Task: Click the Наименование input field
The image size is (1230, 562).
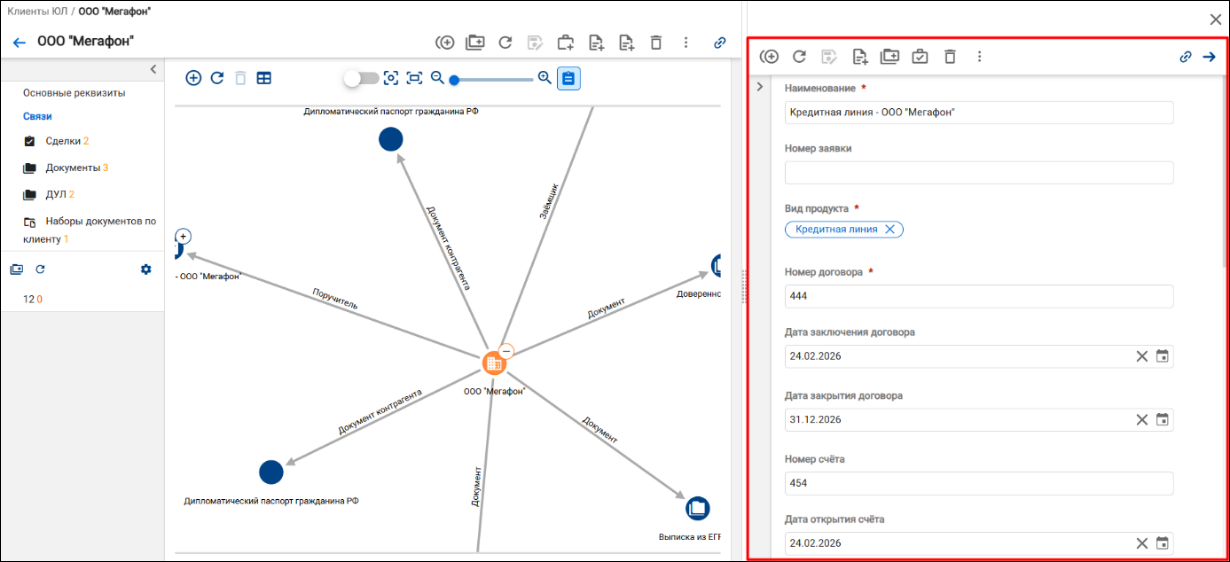Action: point(979,112)
